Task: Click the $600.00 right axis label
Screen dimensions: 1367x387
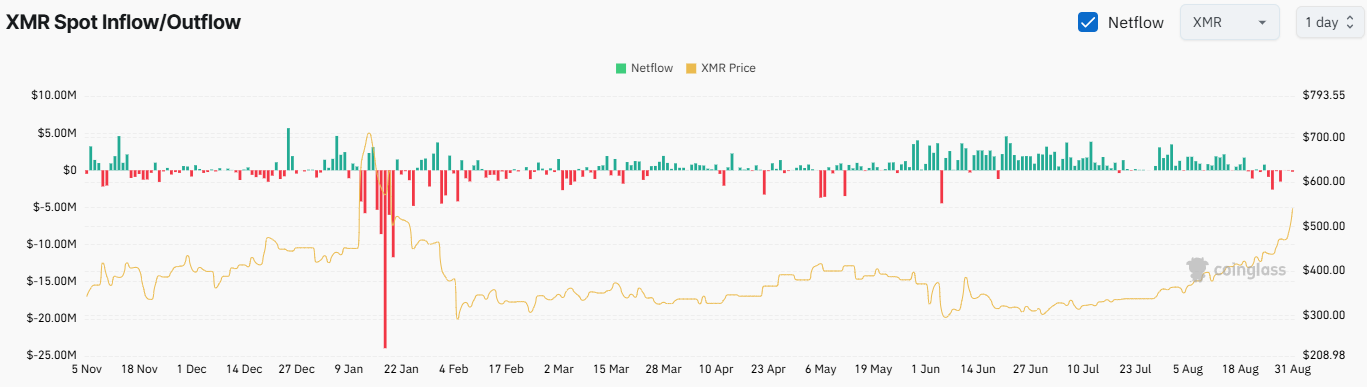Action: pyautogui.click(x=1323, y=181)
